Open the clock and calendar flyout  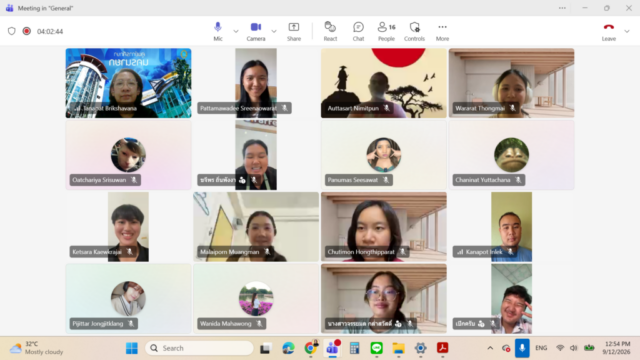[617, 348]
